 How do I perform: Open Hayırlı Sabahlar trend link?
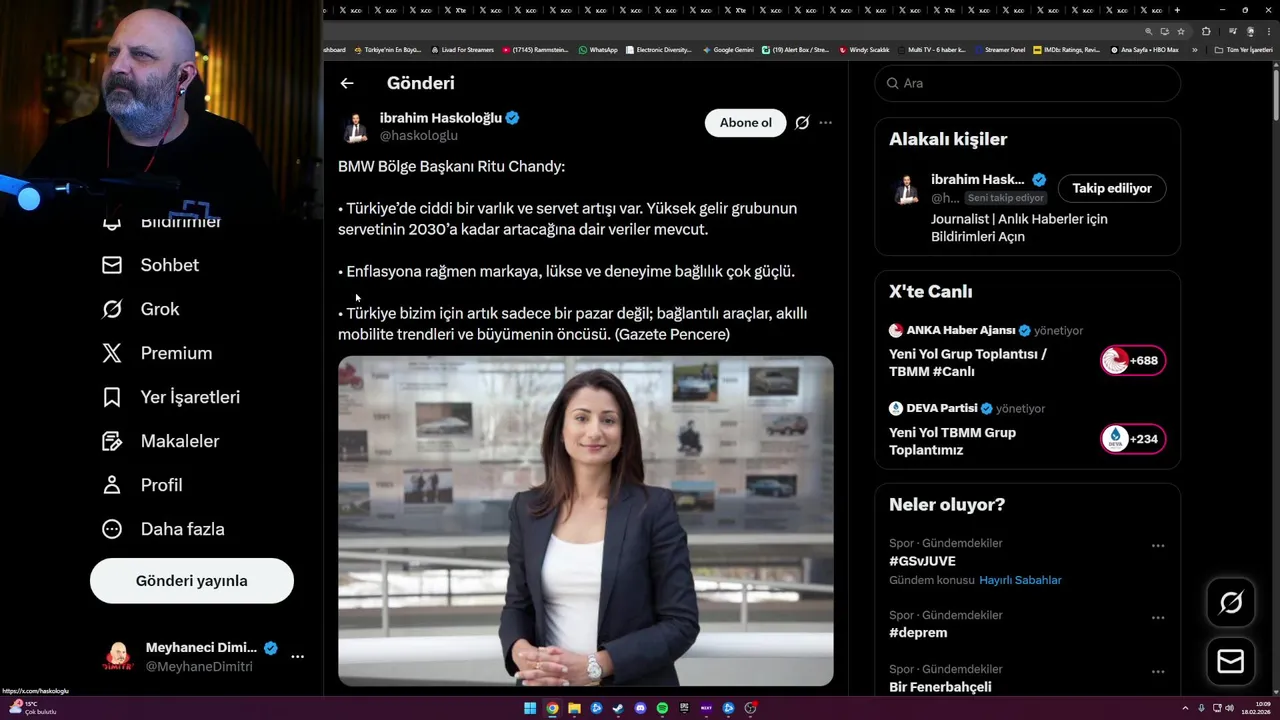1020,580
